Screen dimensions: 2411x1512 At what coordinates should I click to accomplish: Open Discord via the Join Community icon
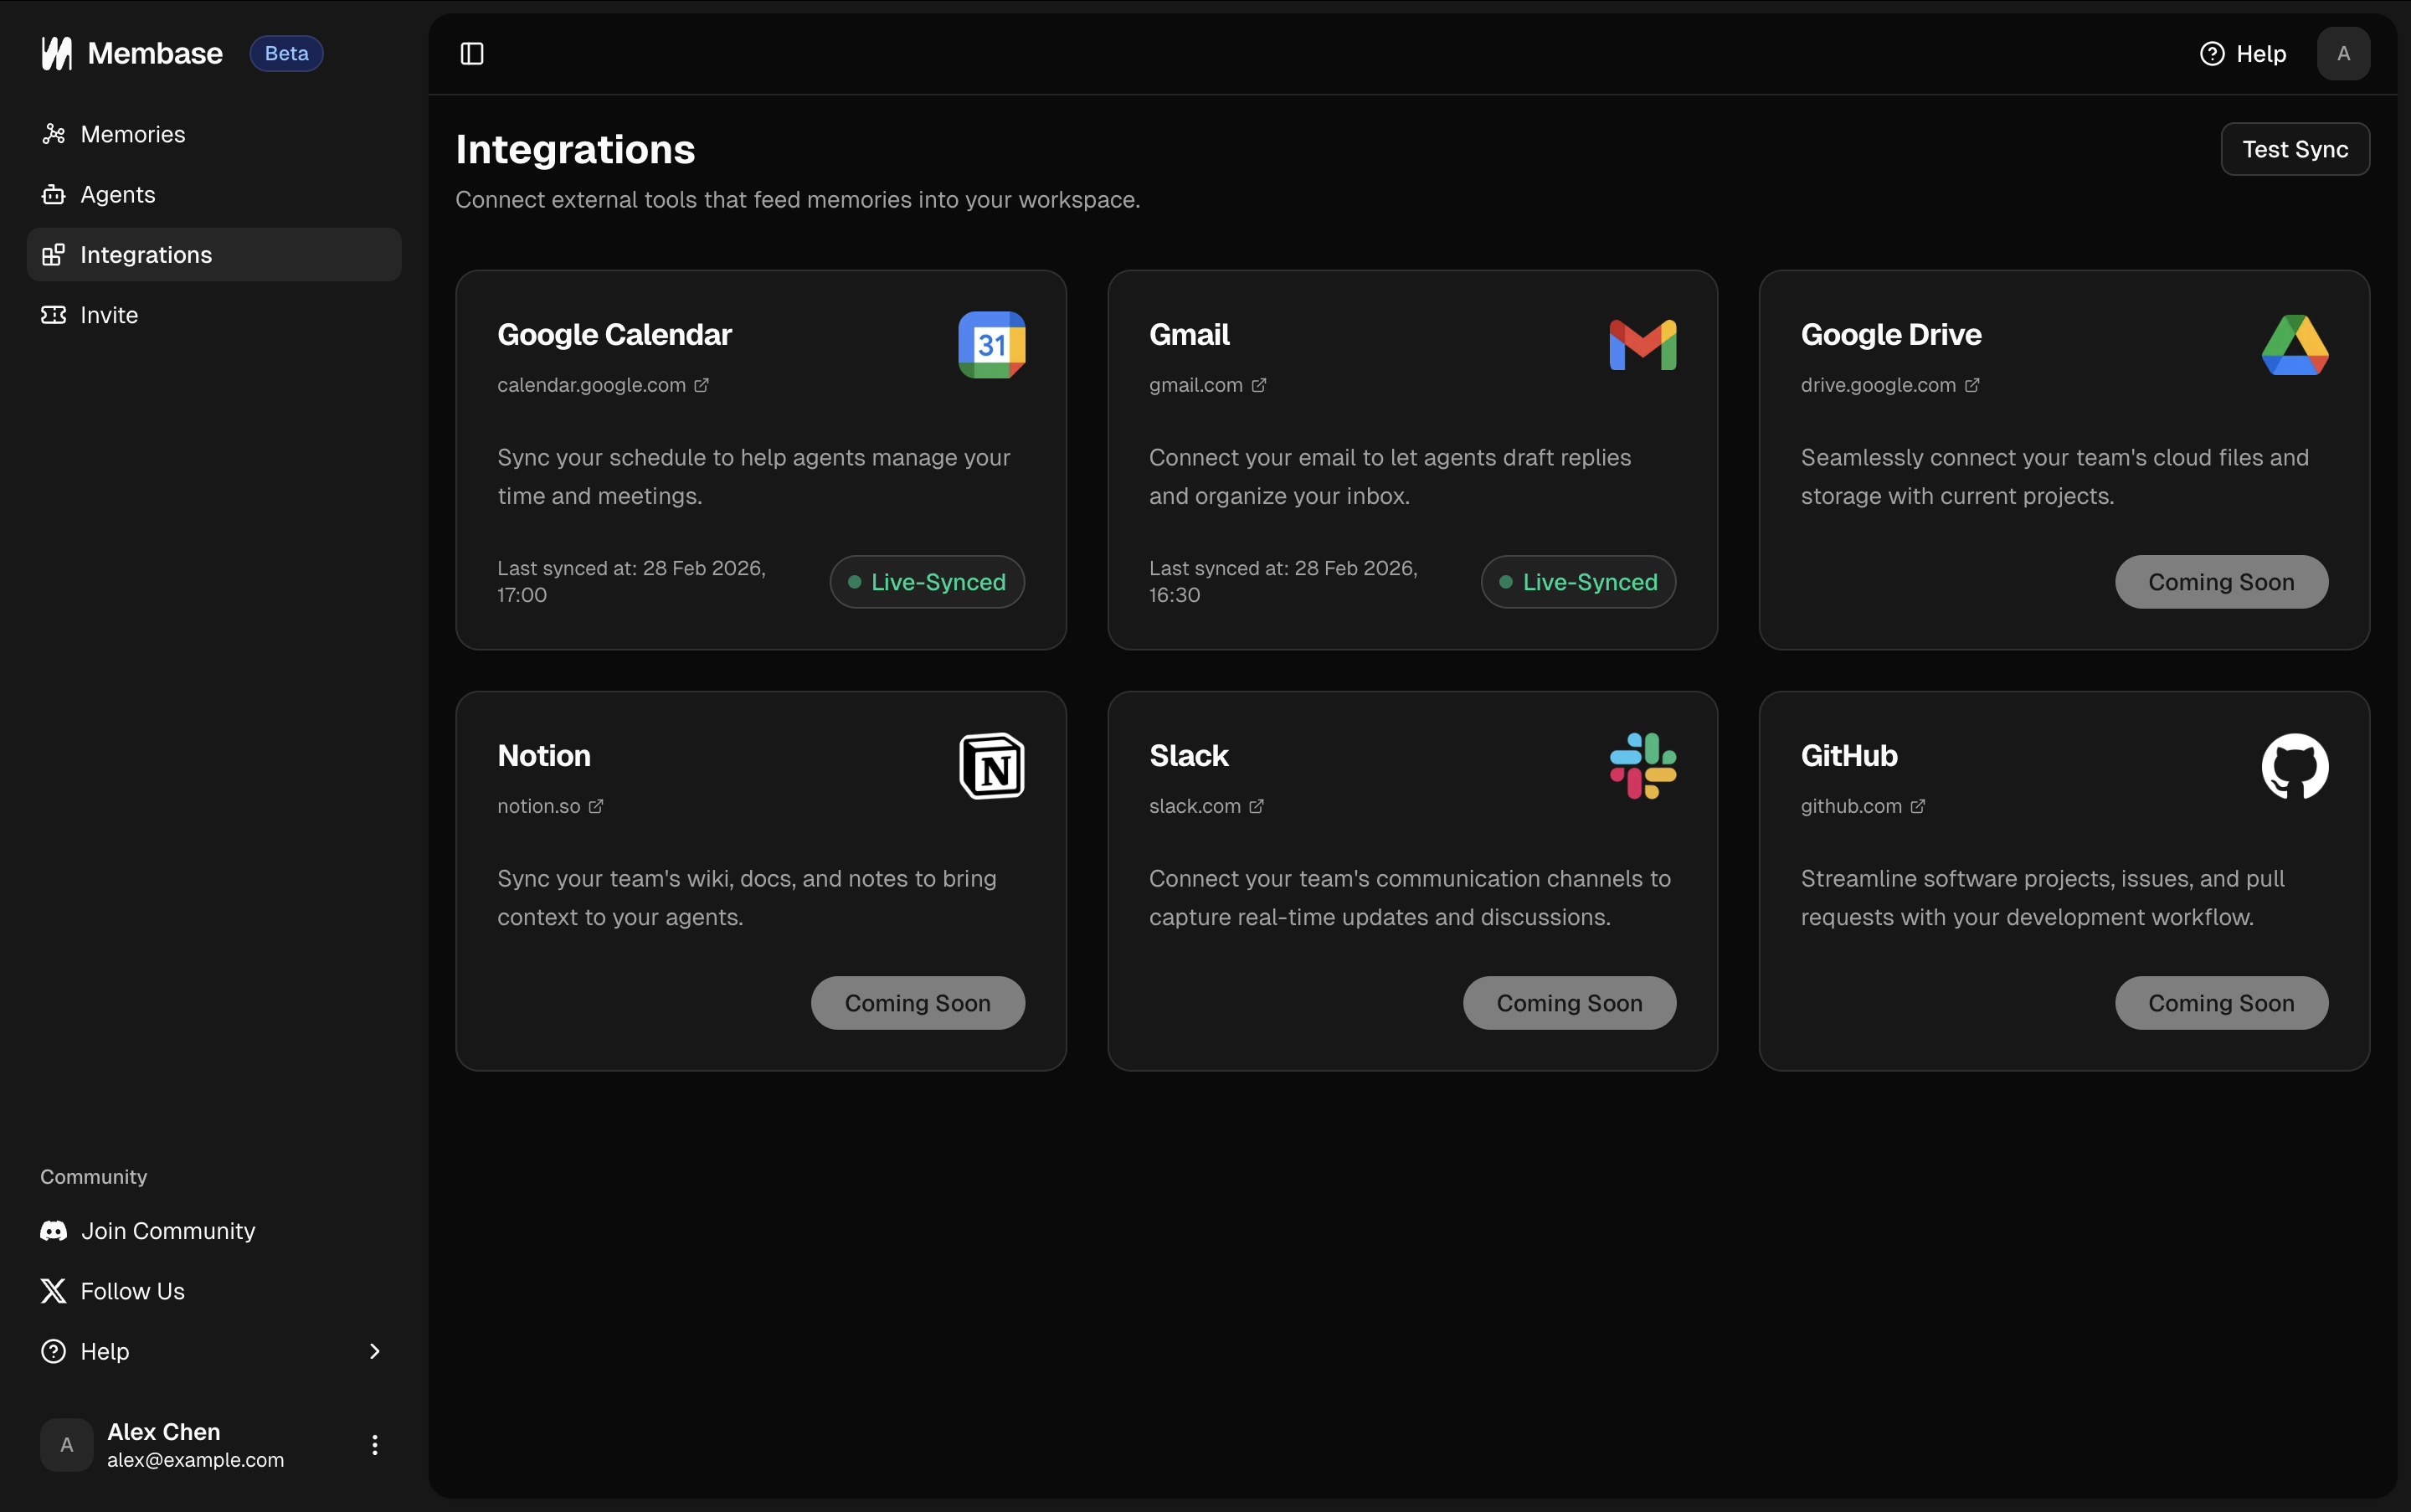click(x=55, y=1230)
